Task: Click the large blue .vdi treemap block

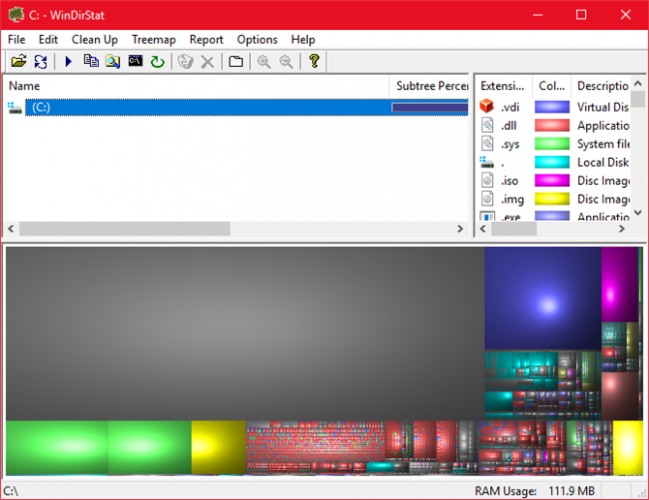Action: click(x=543, y=298)
